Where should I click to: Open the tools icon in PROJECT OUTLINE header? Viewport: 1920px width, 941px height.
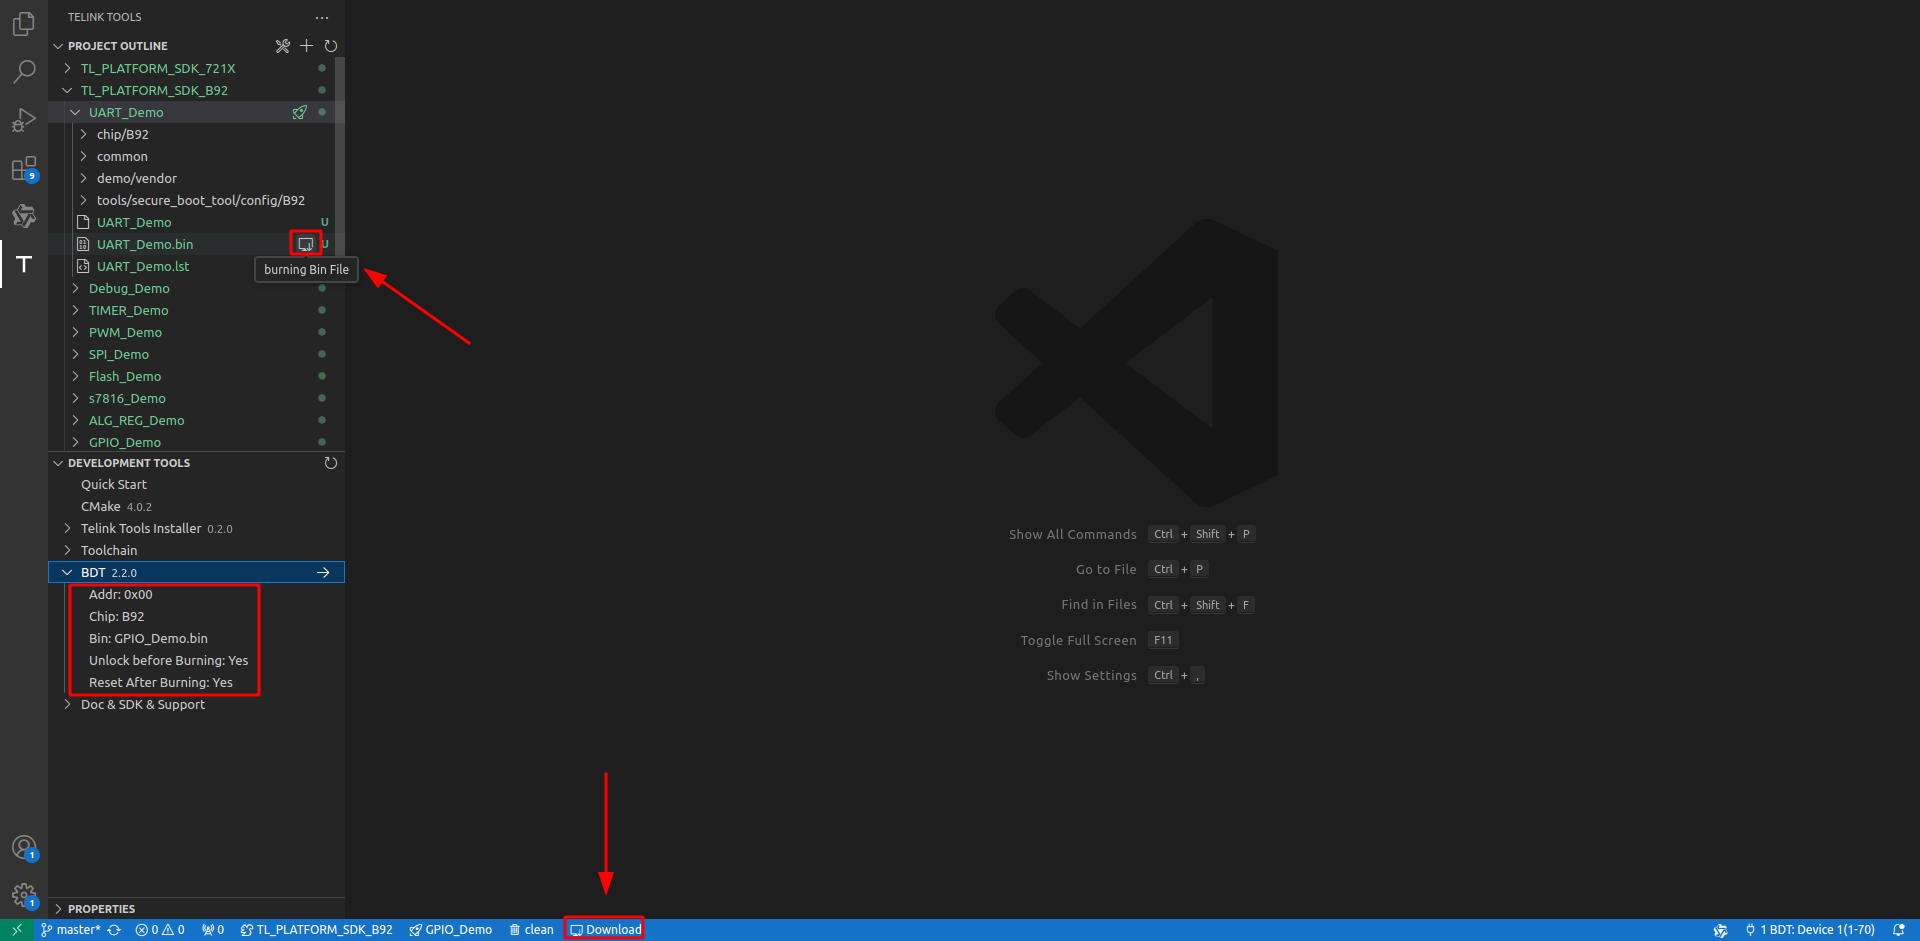282,46
